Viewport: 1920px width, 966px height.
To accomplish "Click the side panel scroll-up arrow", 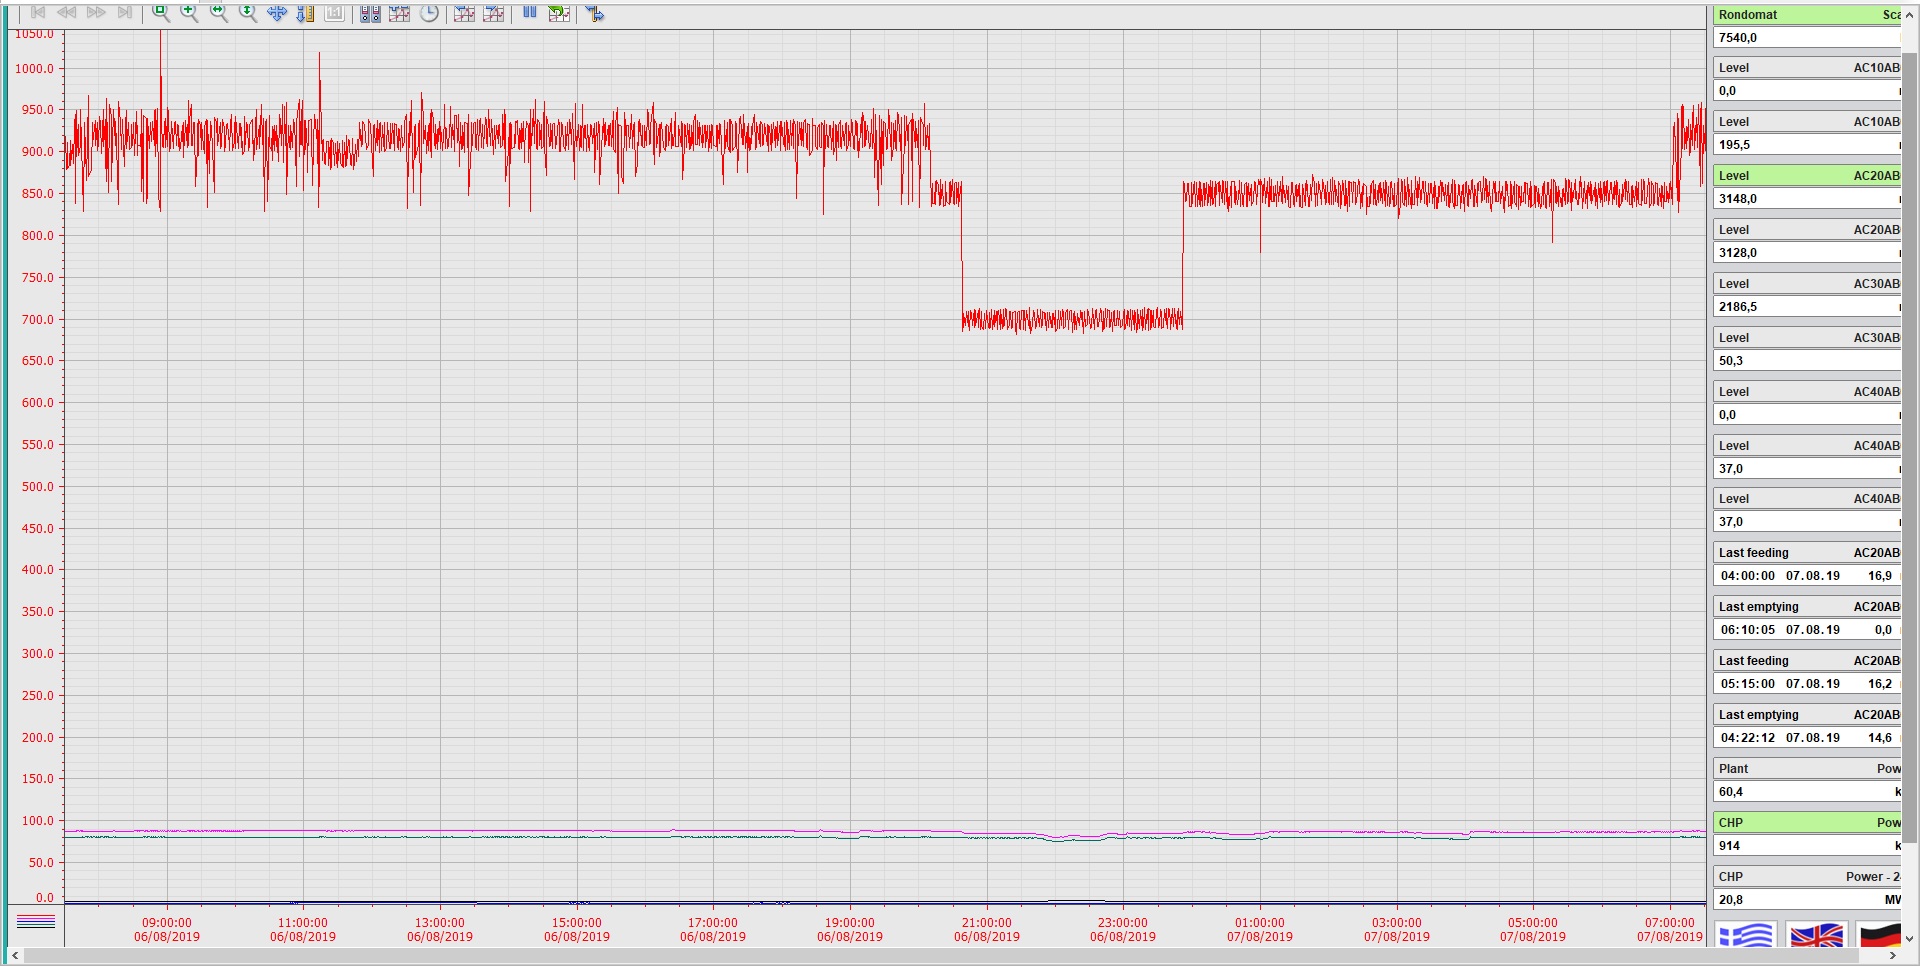I will (1909, 14).
